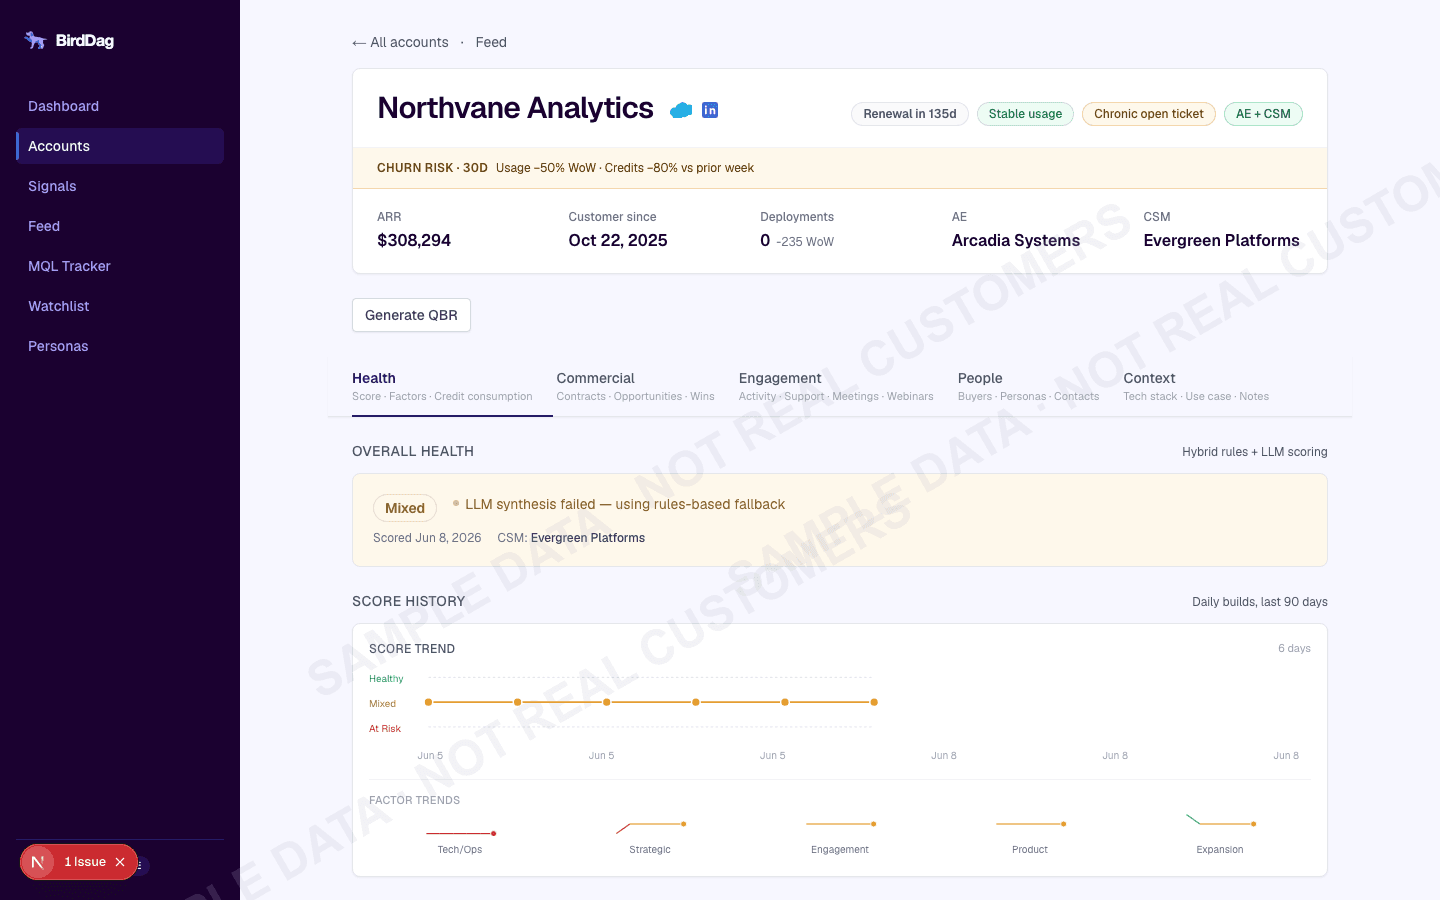The width and height of the screenshot is (1440, 900).
Task: Click the LLM synthesis failed message
Action: point(625,504)
